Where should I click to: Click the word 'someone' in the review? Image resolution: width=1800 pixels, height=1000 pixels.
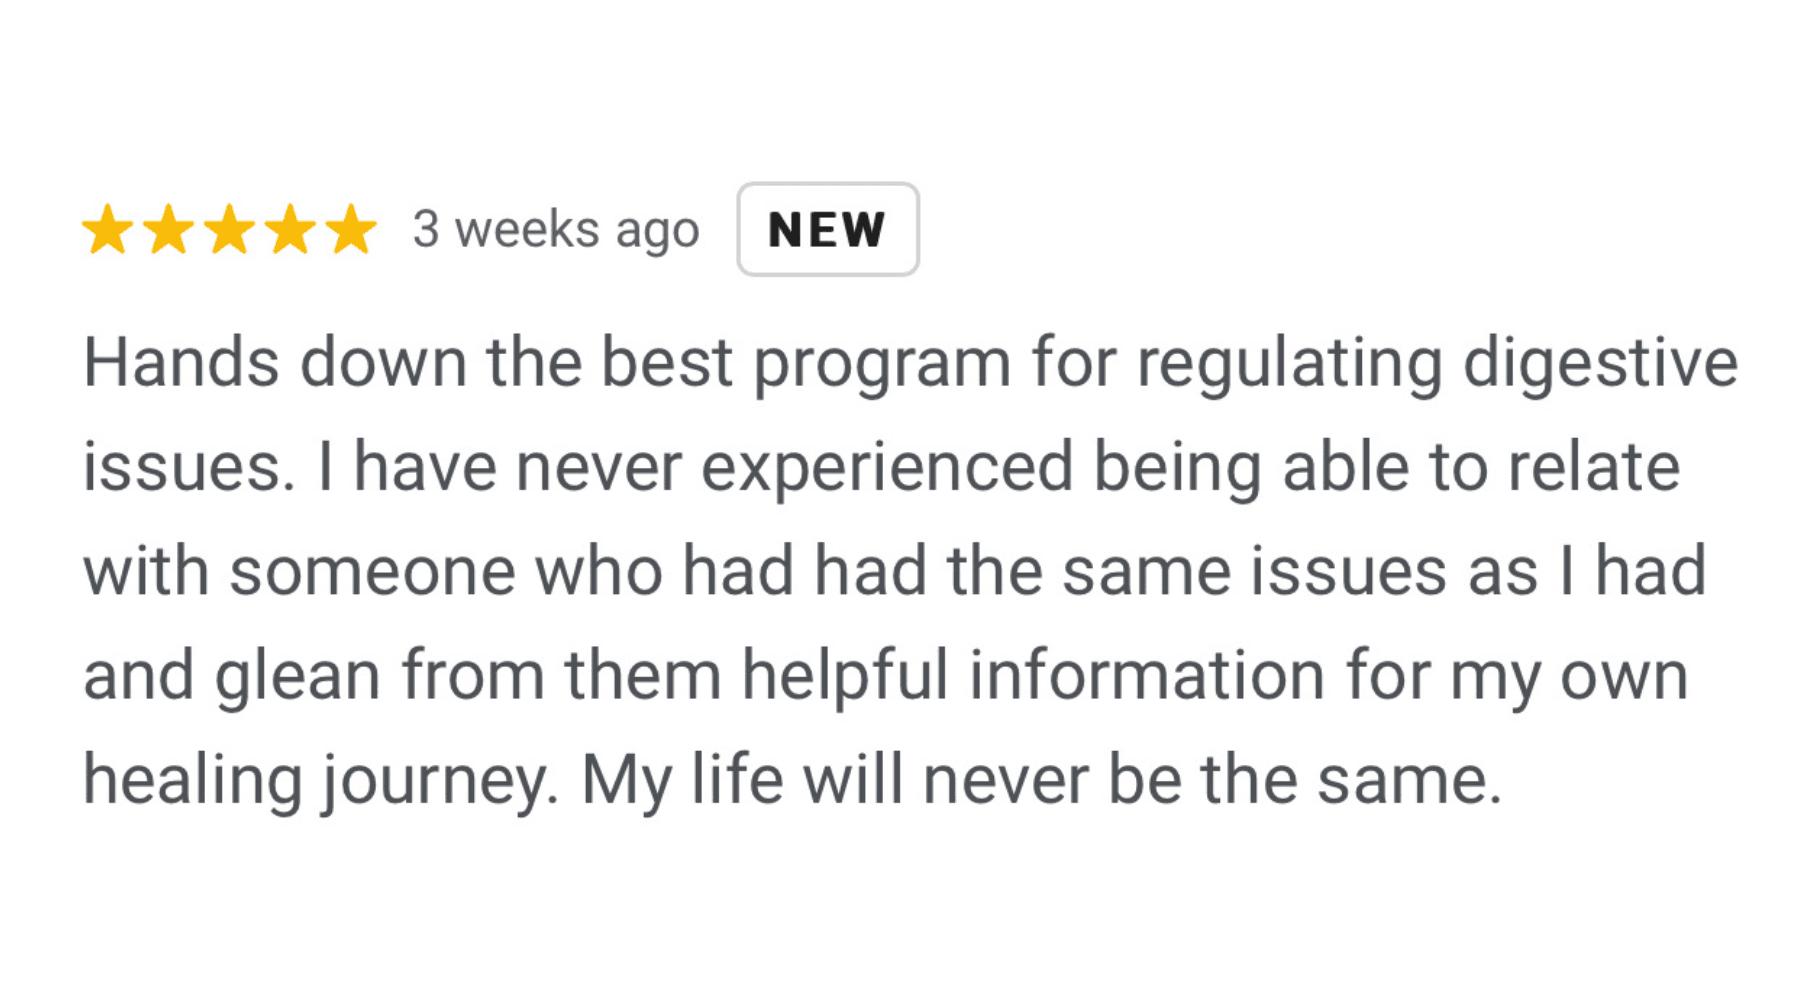click(371, 572)
